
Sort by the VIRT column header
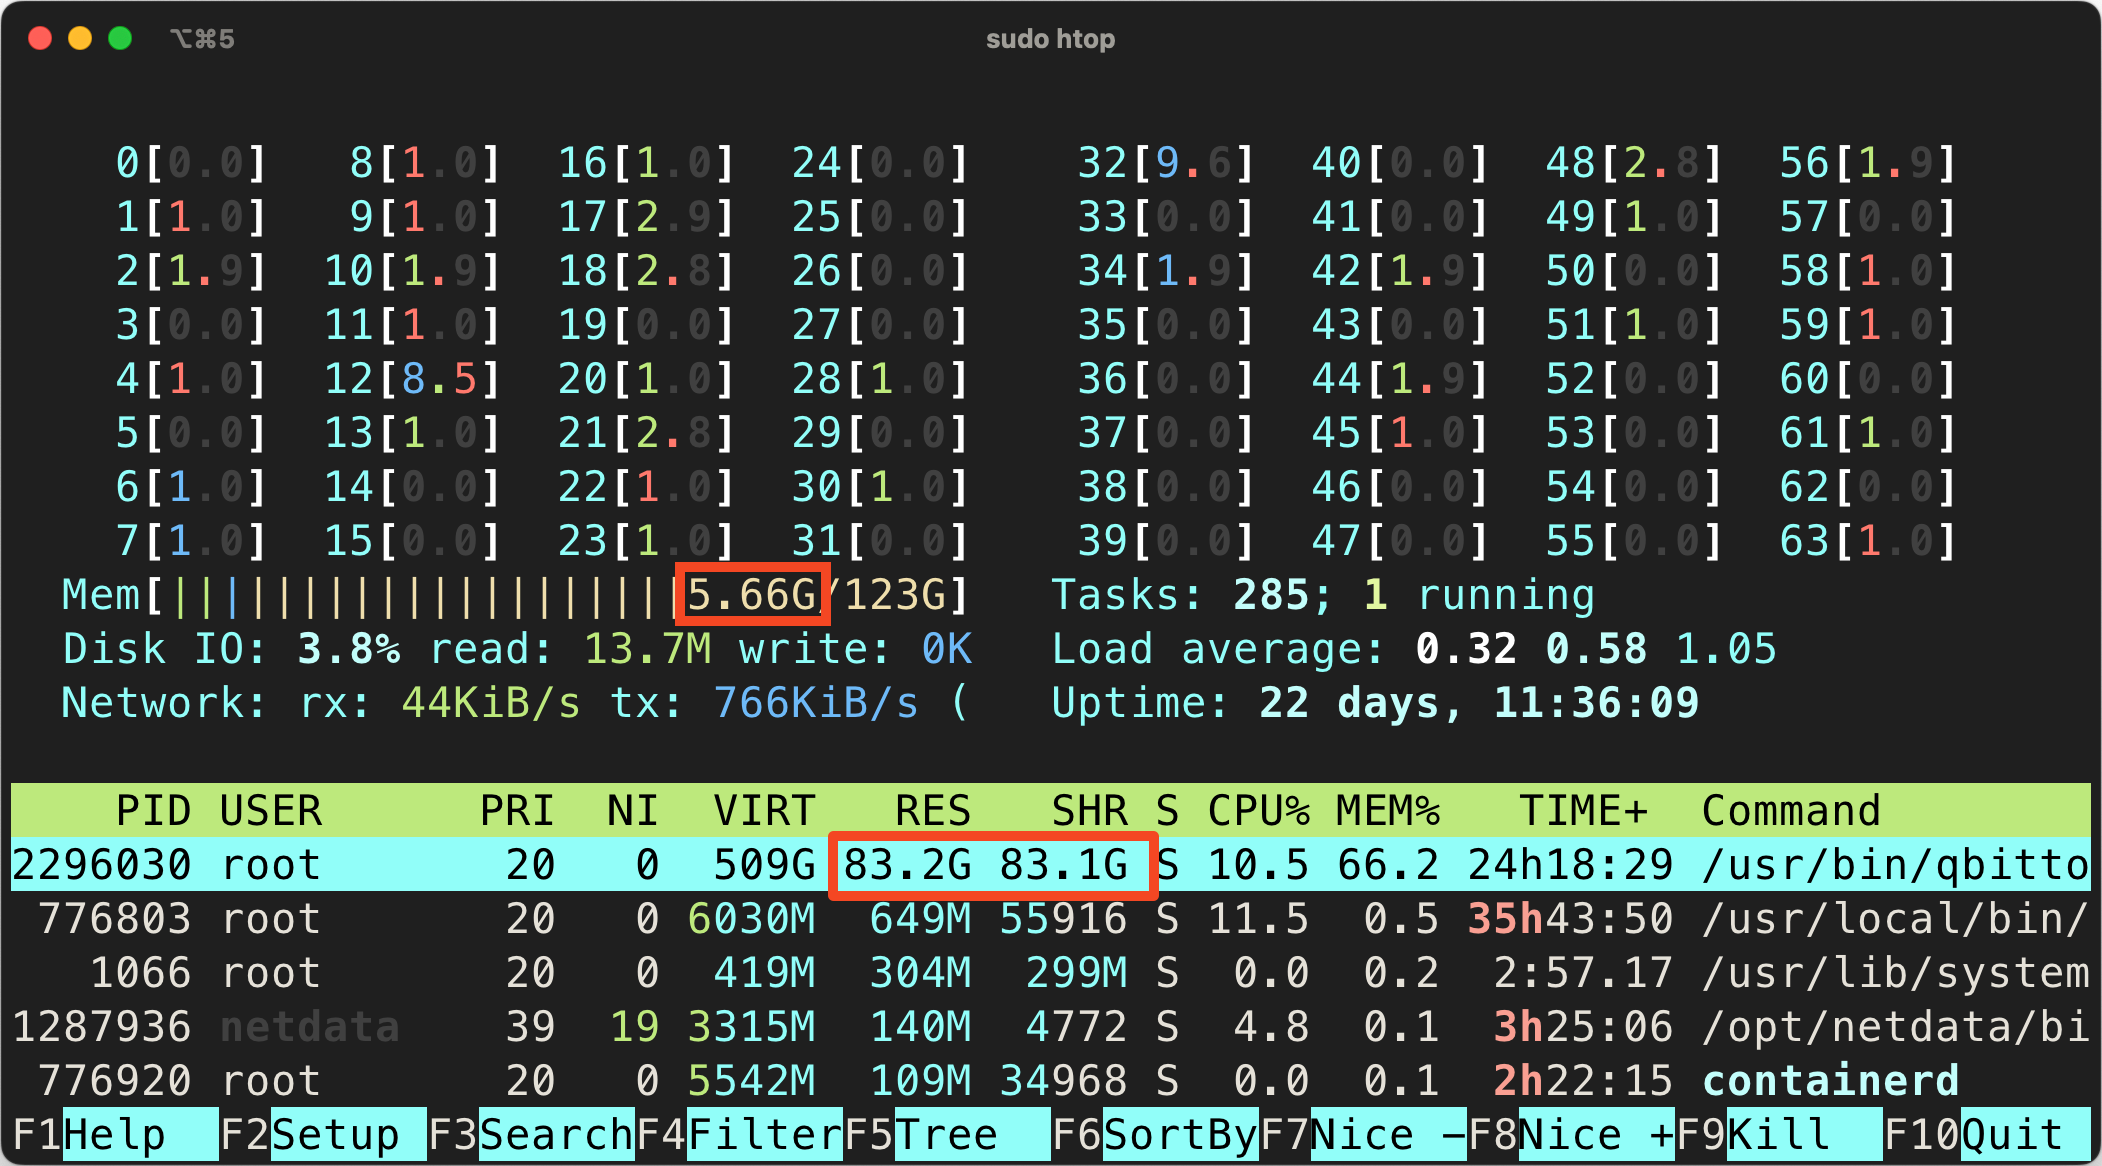click(x=765, y=811)
